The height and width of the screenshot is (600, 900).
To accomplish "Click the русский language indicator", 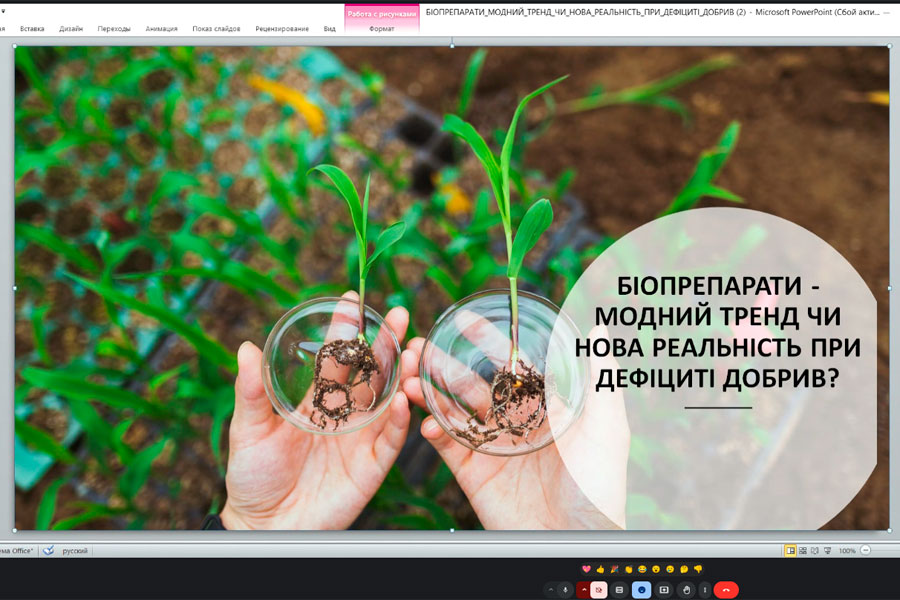I will click(75, 551).
